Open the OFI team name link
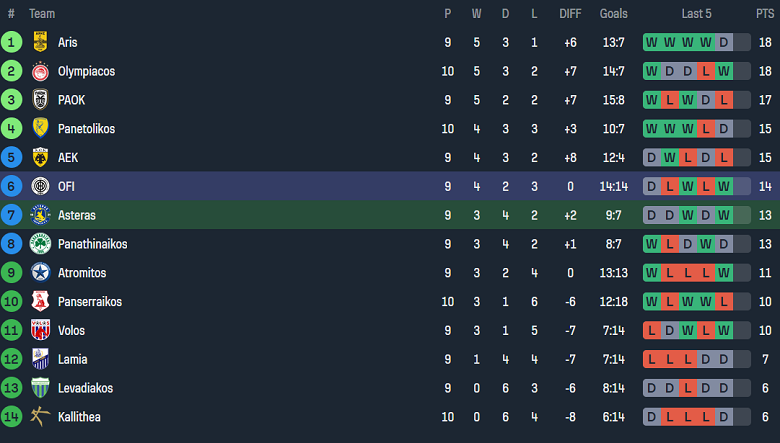Image resolution: width=780 pixels, height=443 pixels. (x=66, y=187)
